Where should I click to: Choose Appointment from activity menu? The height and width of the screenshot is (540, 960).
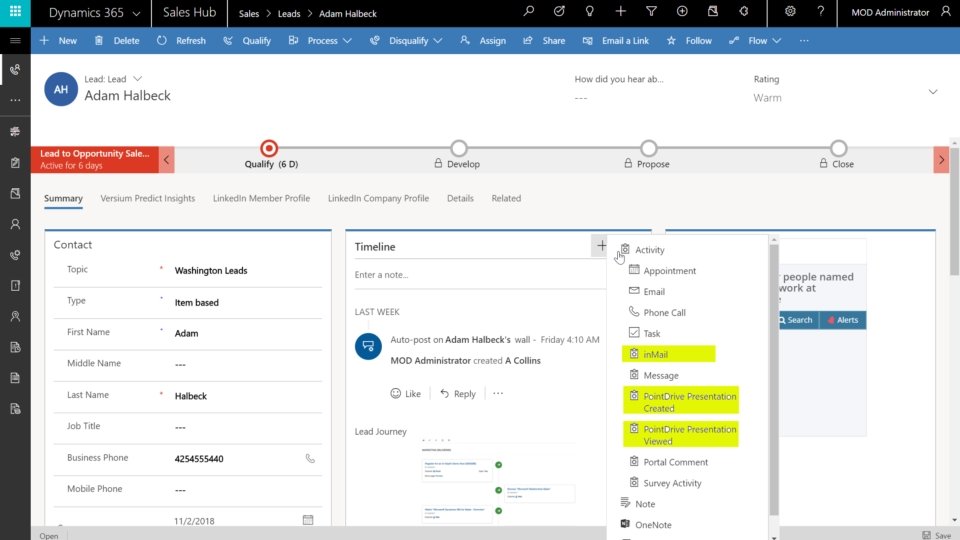coord(662,270)
